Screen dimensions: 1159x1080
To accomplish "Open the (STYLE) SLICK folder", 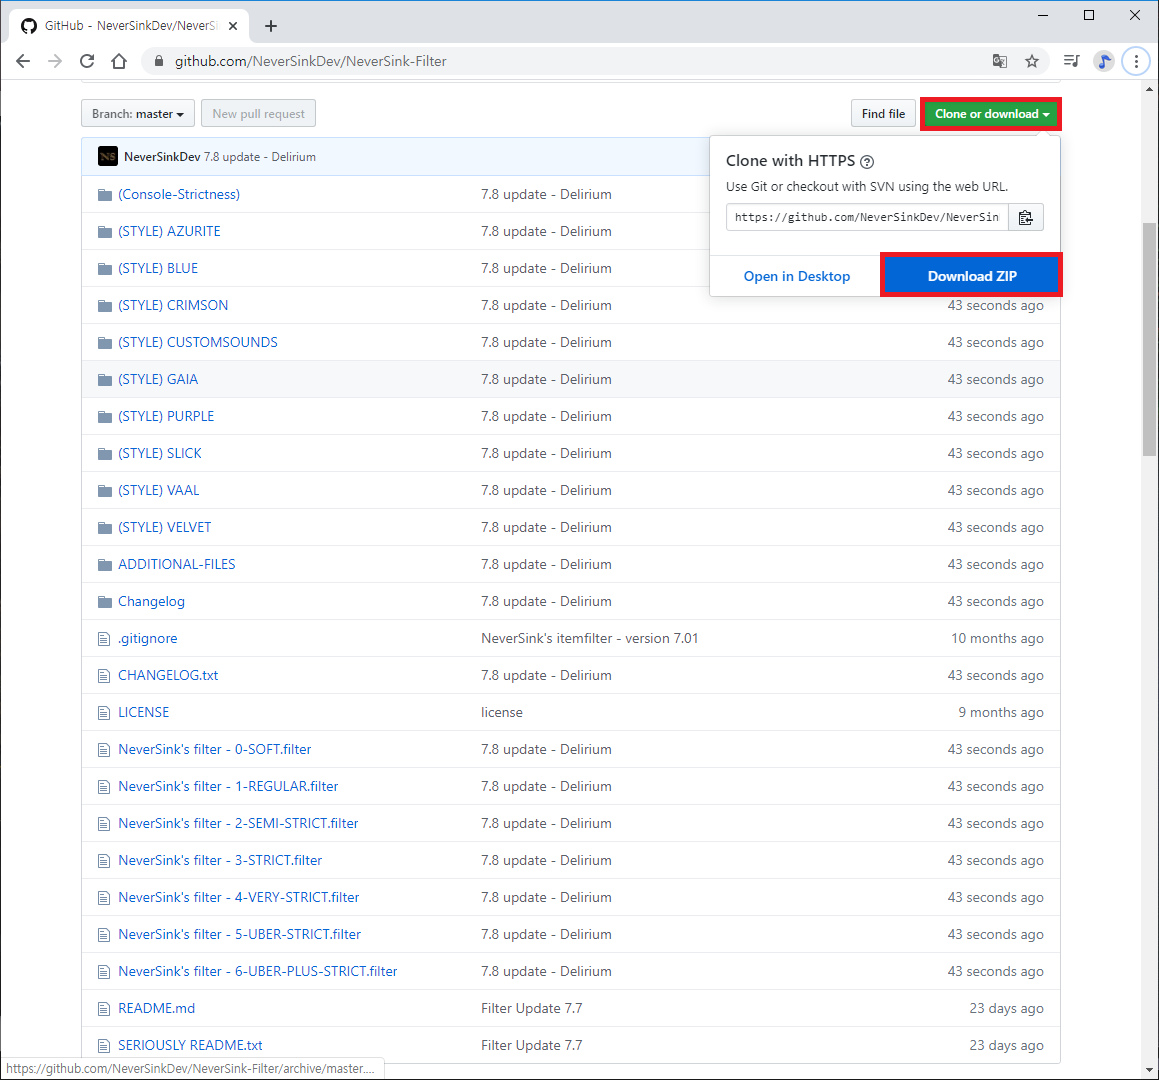I will (x=160, y=453).
